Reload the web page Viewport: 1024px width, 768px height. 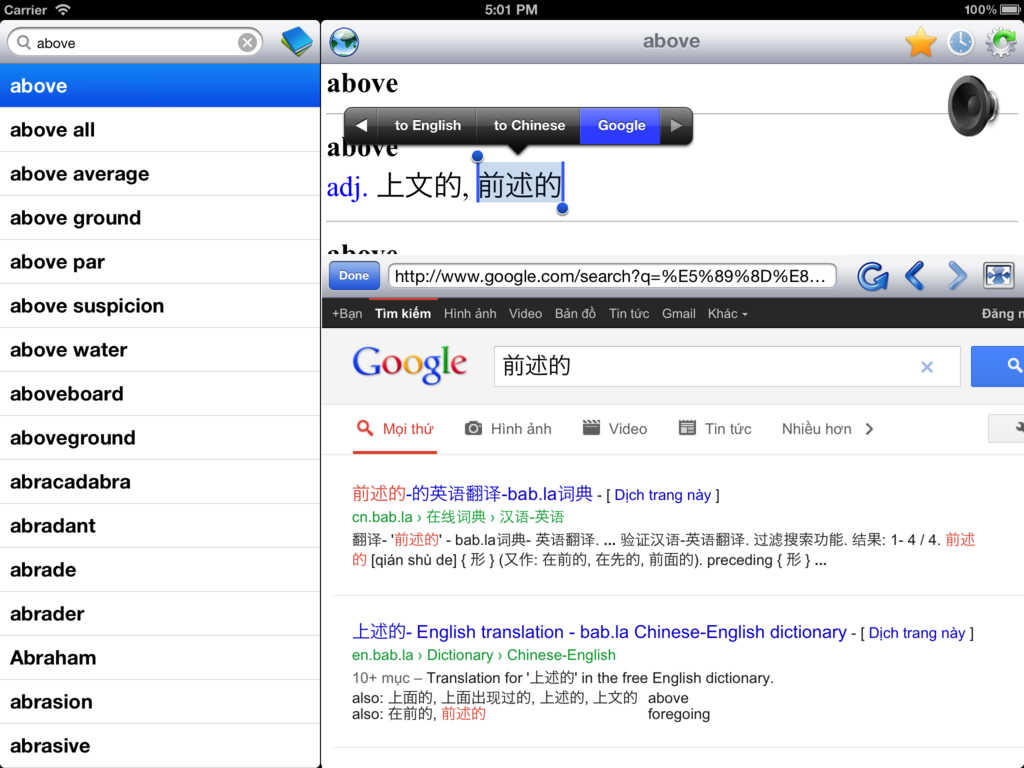click(872, 276)
